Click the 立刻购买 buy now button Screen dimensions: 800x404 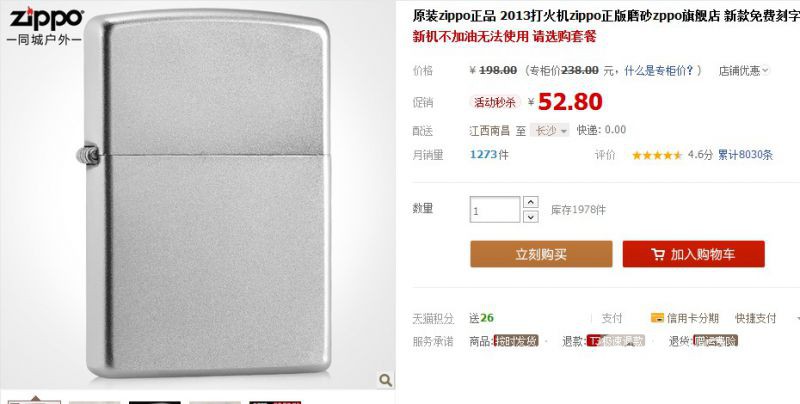tap(541, 254)
